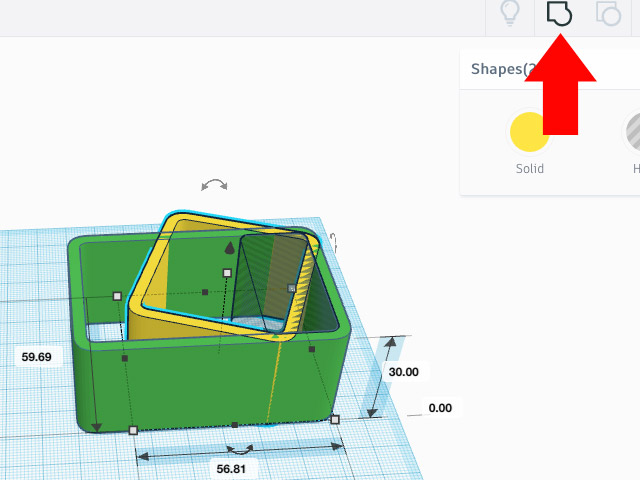Click the curved rotation arrow above the shapes
This screenshot has height=480, width=640.
(214, 185)
